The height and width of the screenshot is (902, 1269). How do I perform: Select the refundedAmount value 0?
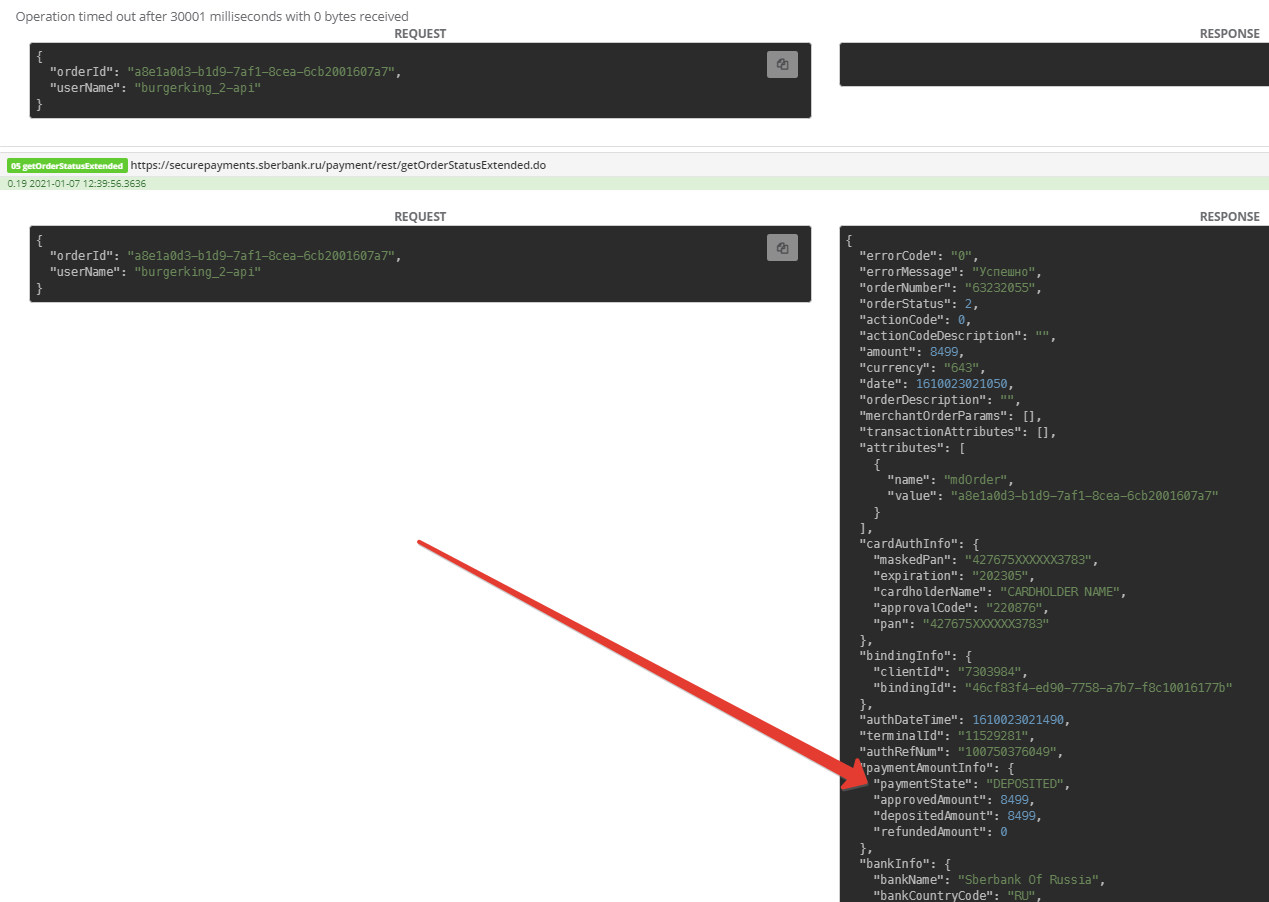tap(1003, 832)
